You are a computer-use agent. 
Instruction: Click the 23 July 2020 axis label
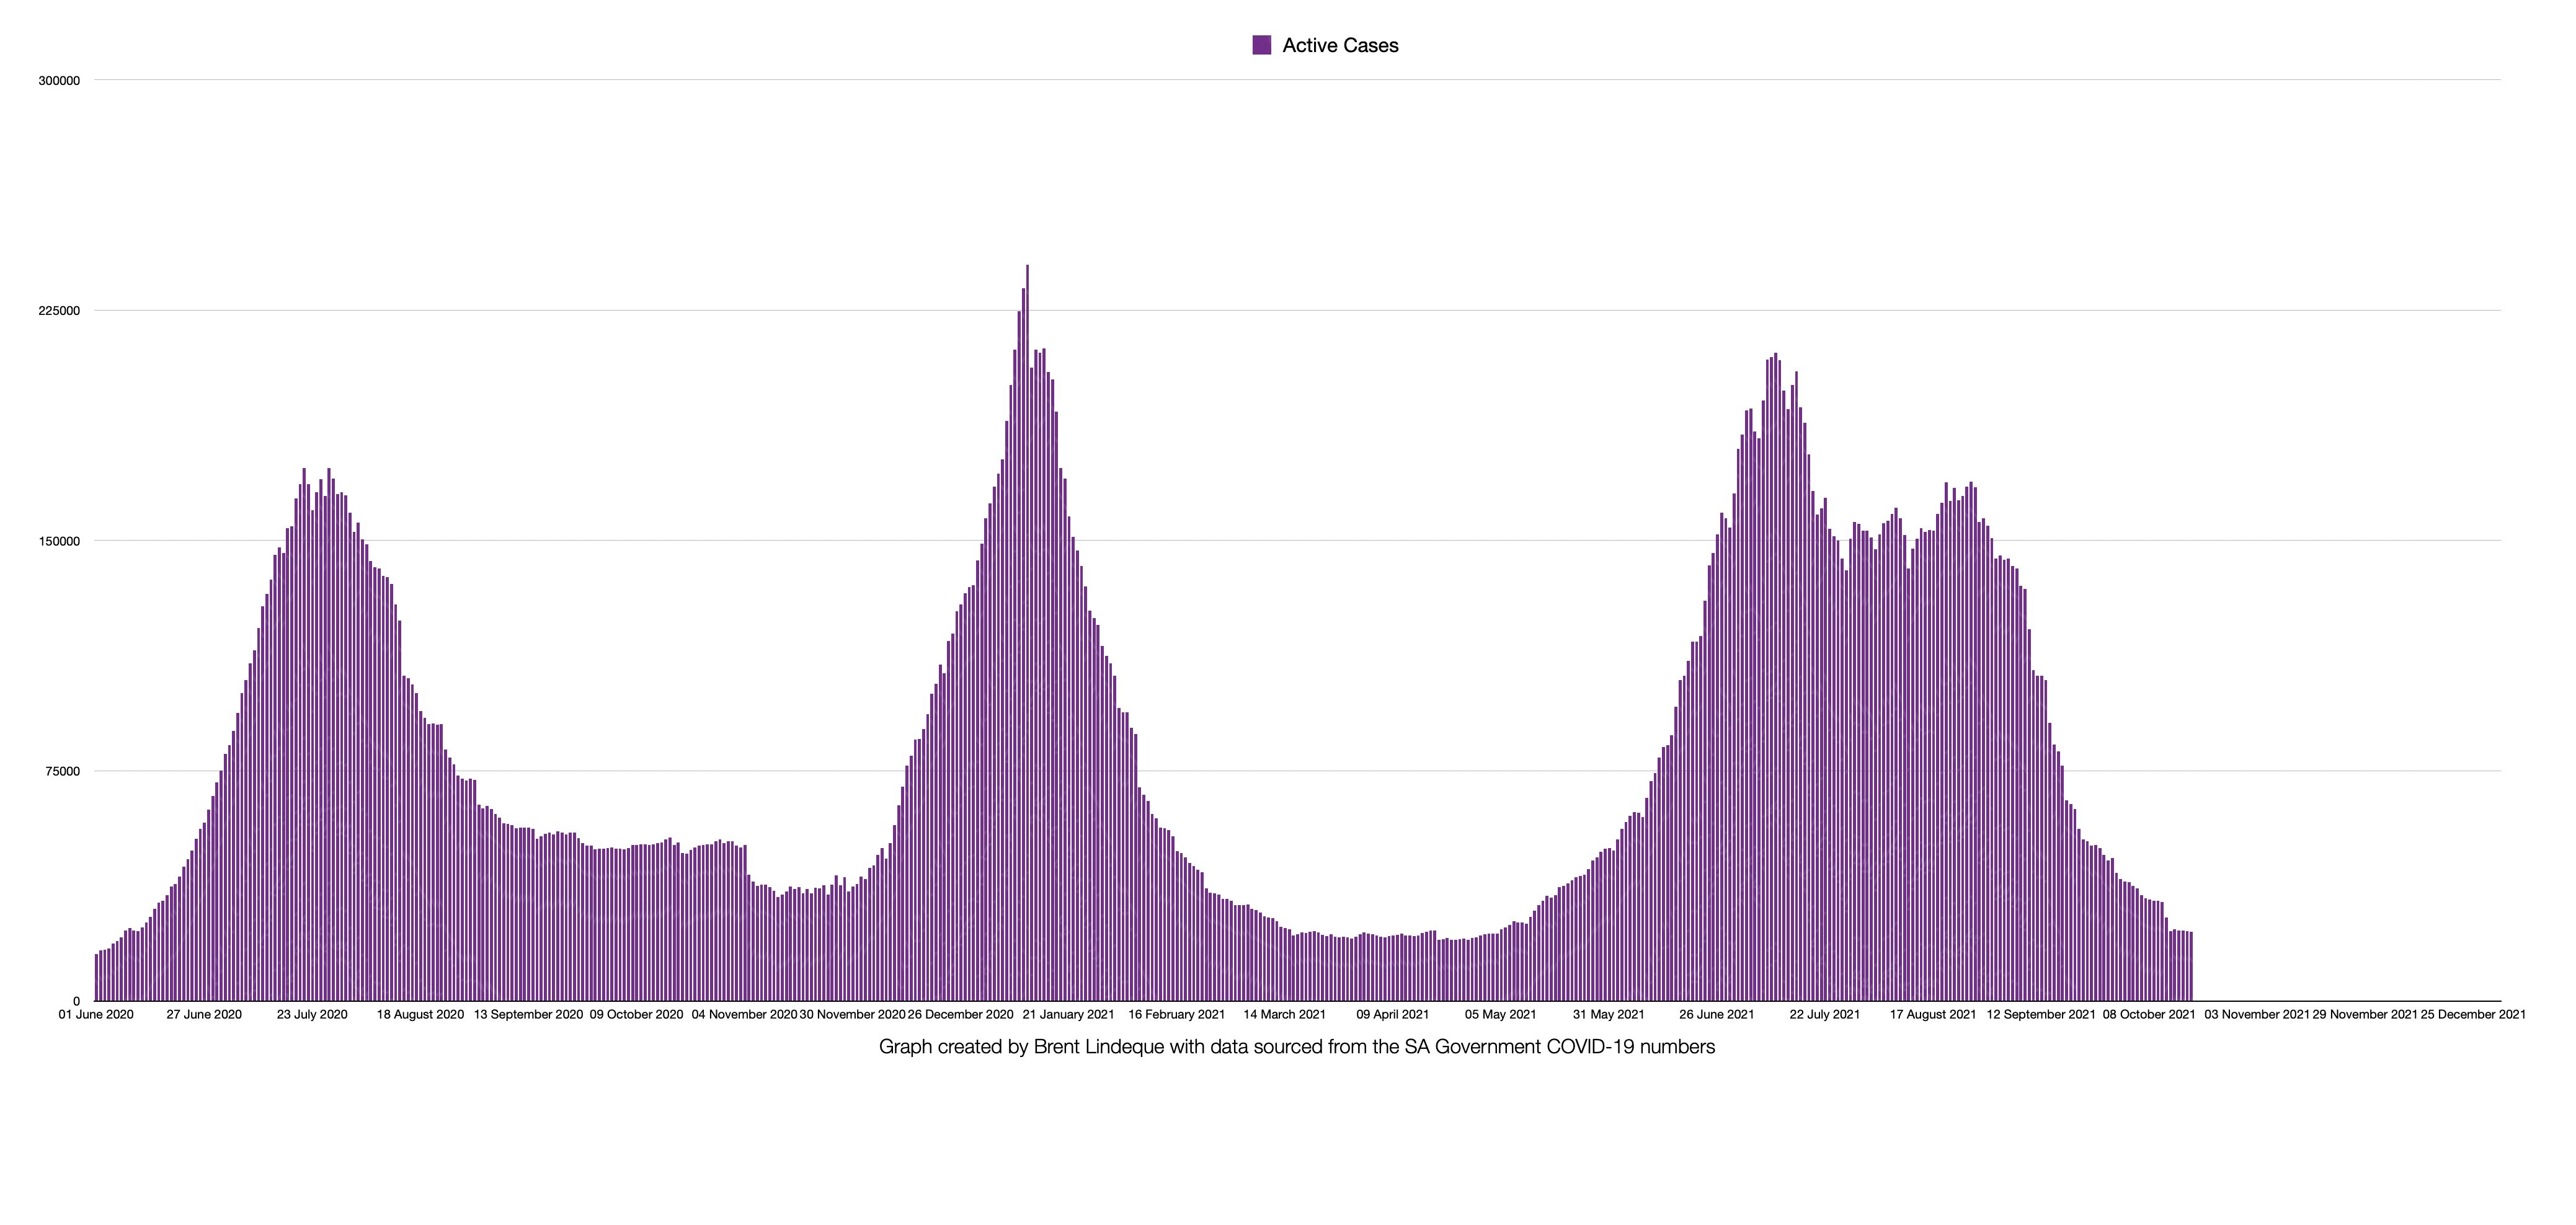click(312, 1014)
